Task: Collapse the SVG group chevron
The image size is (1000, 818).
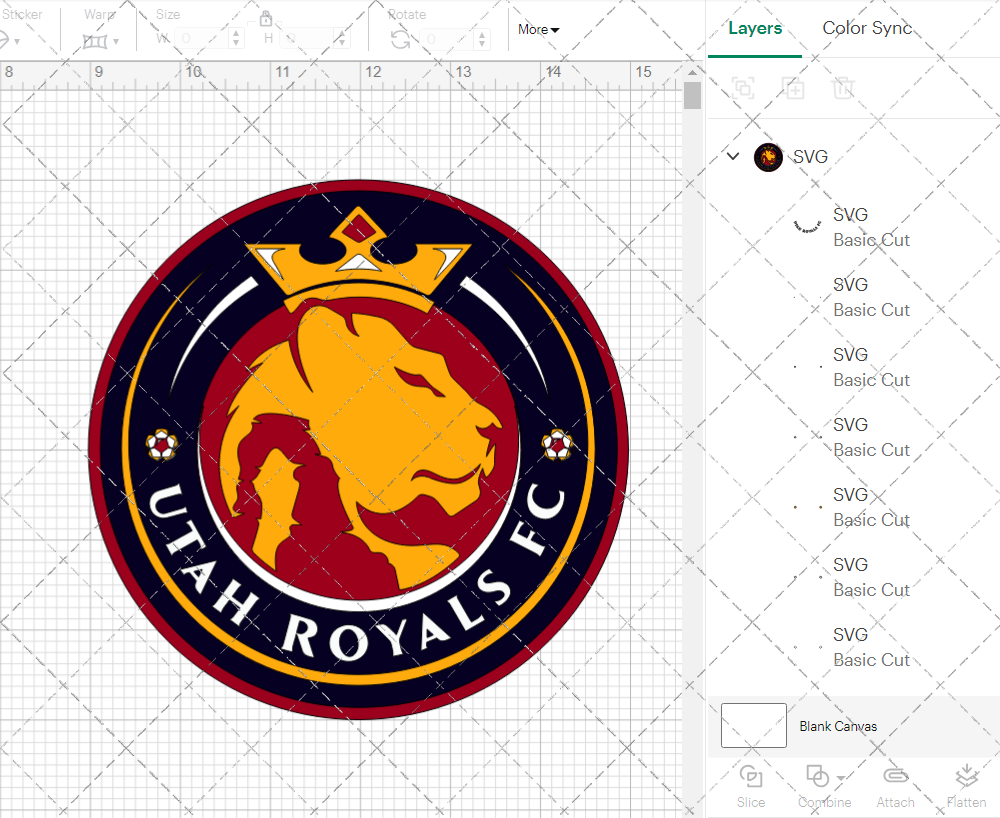Action: tap(733, 156)
